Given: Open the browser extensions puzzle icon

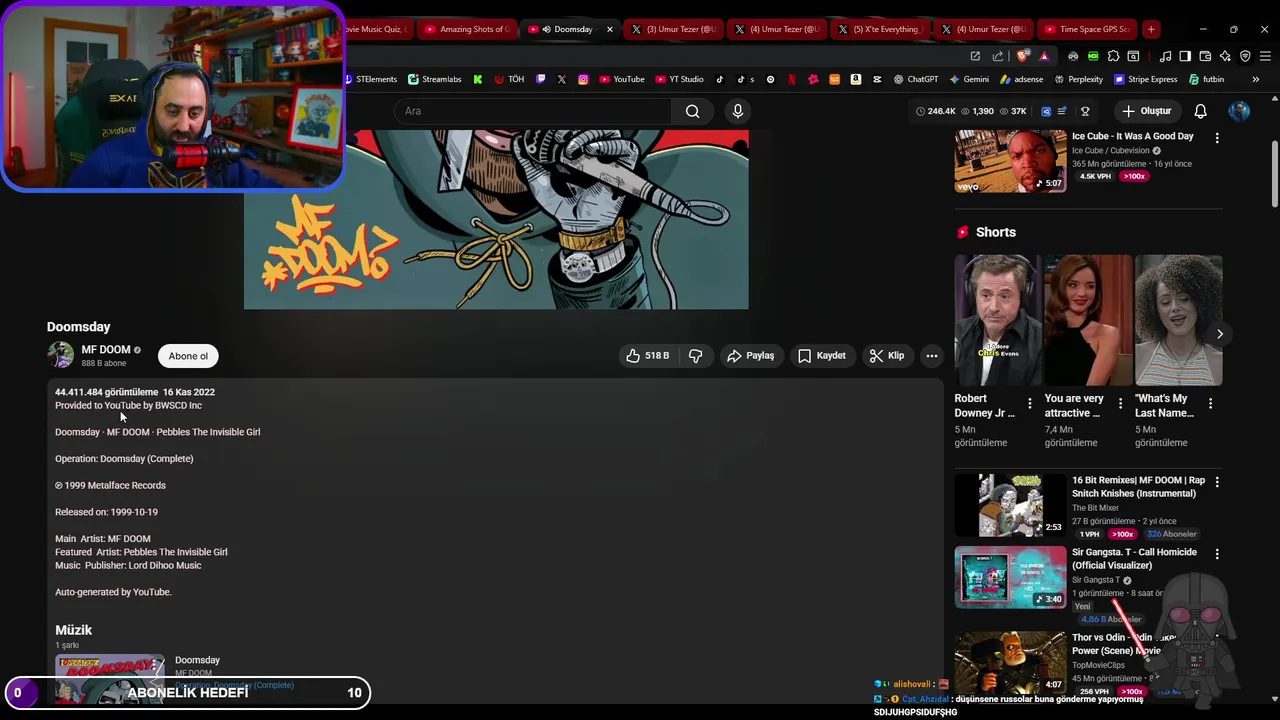Looking at the screenshot, I should 1113,56.
